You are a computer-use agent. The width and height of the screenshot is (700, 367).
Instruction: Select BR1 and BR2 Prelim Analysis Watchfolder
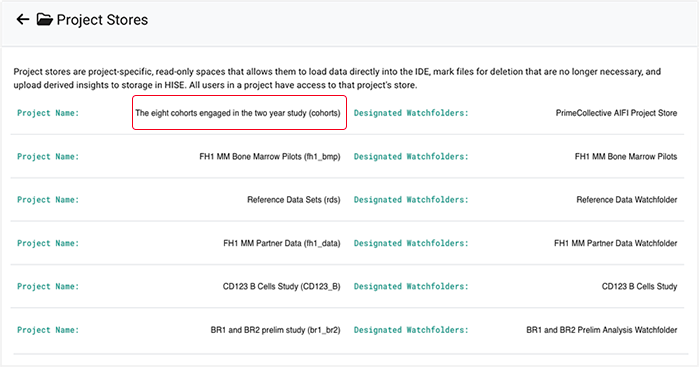(x=602, y=330)
